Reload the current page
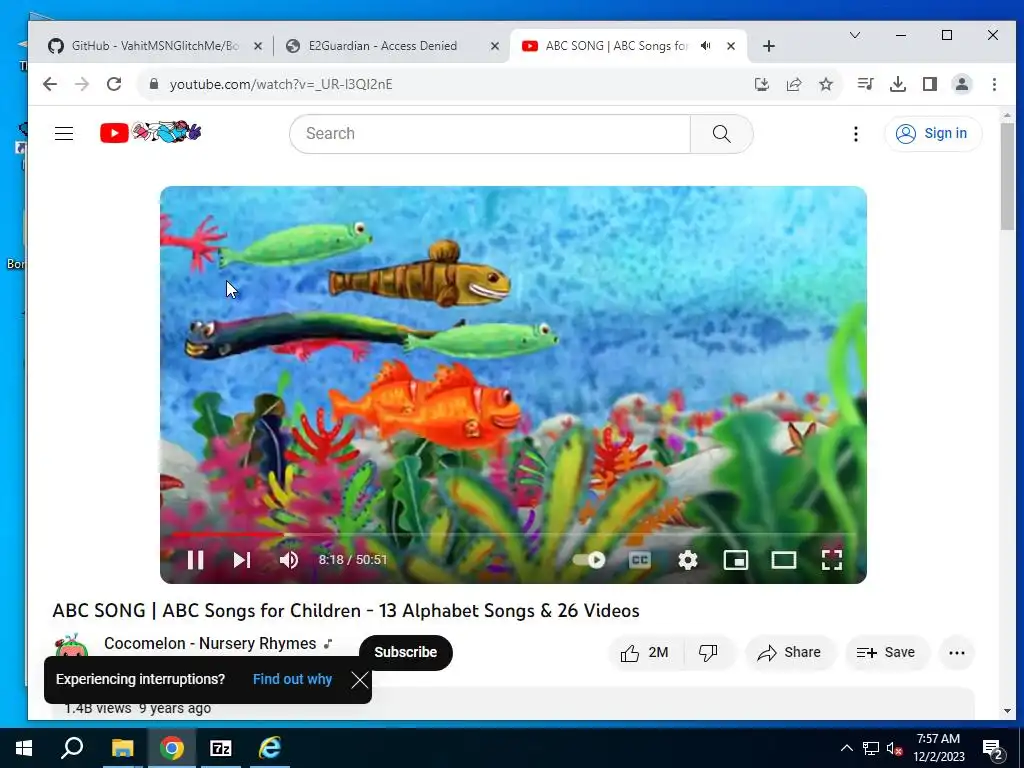Viewport: 1024px width, 768px height. click(x=114, y=84)
